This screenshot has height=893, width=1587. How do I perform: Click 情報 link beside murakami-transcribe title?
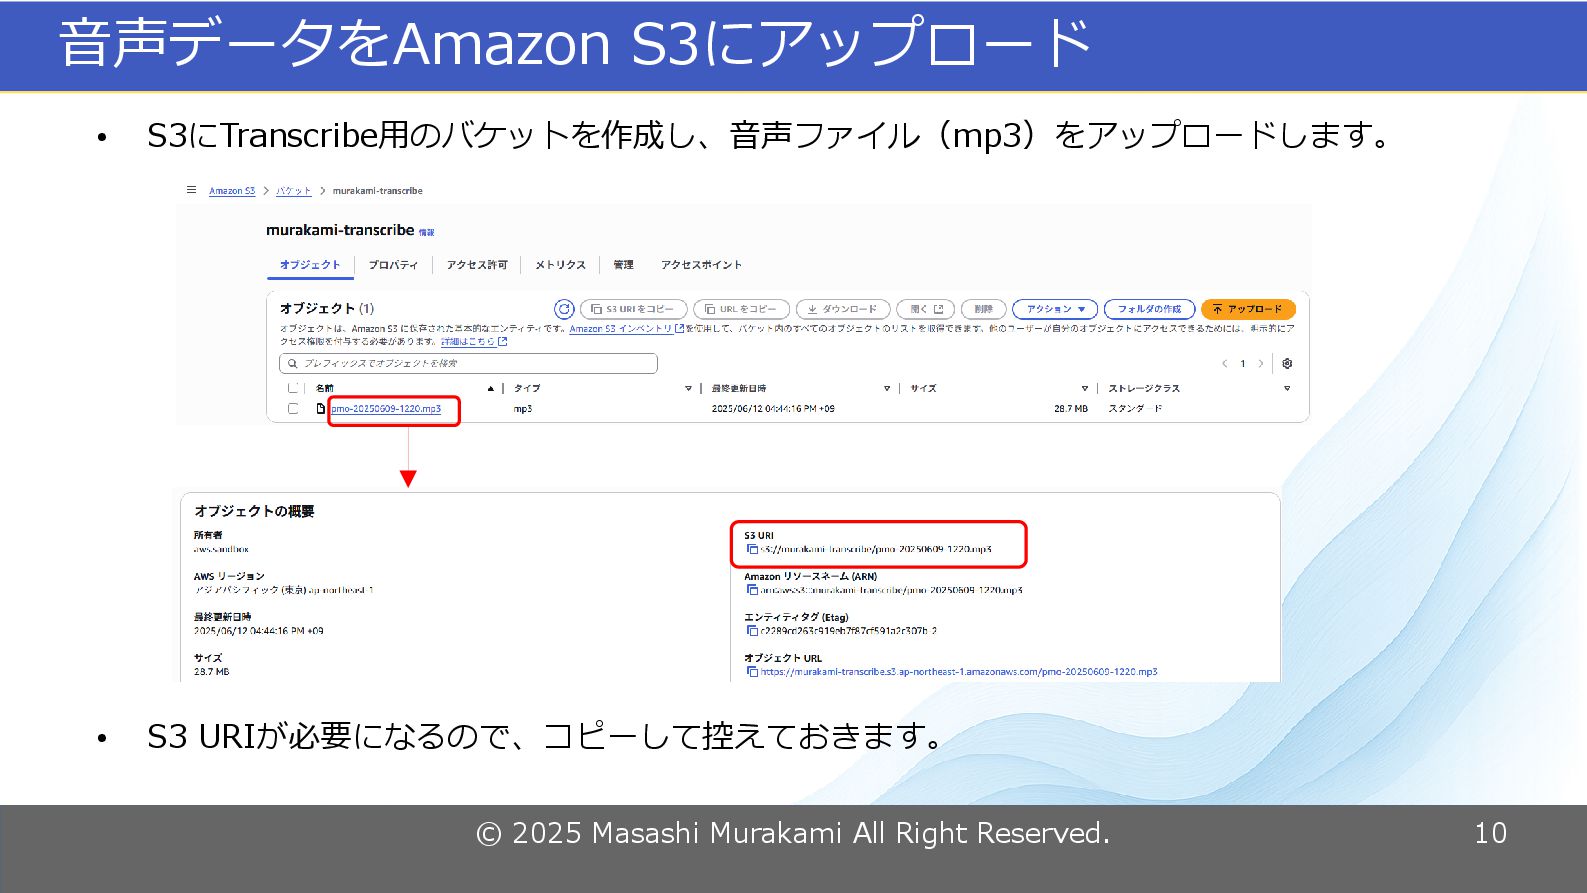pos(427,232)
